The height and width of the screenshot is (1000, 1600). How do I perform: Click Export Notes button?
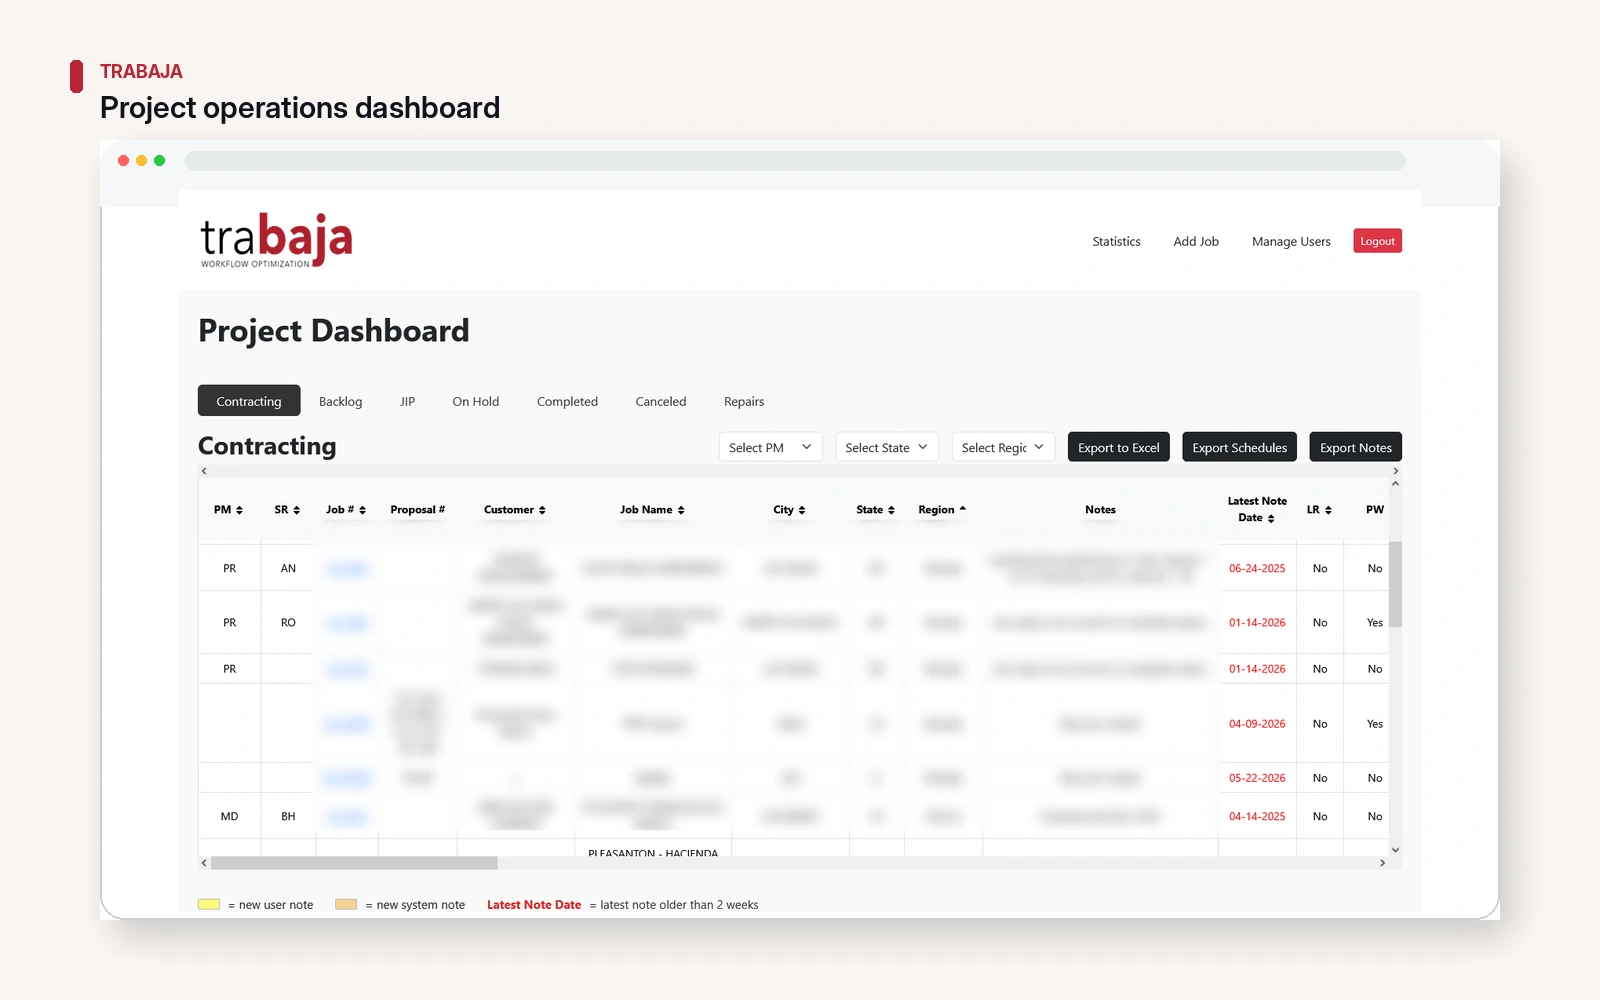tap(1355, 447)
